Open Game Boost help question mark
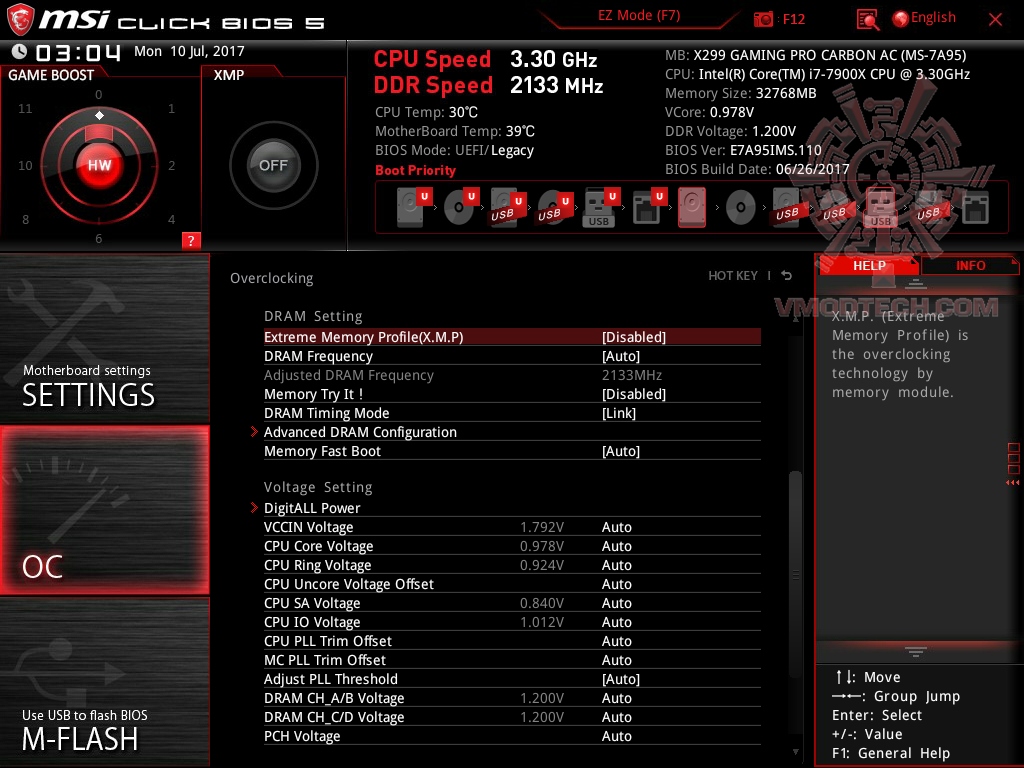 point(191,240)
